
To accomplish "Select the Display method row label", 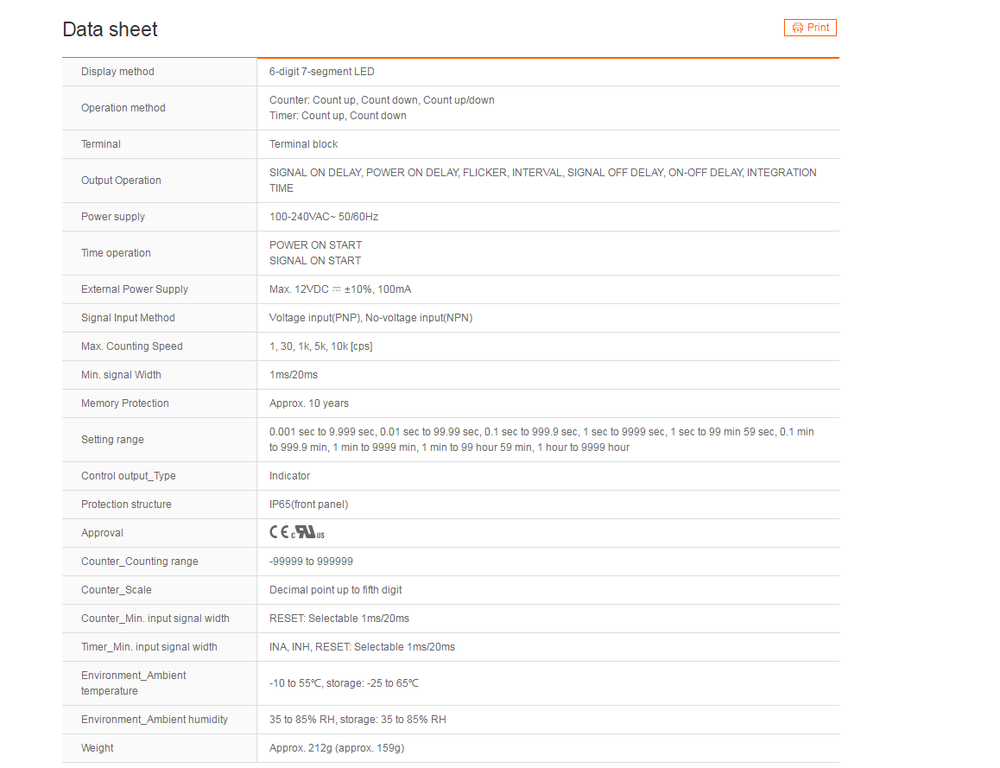I will pos(118,72).
